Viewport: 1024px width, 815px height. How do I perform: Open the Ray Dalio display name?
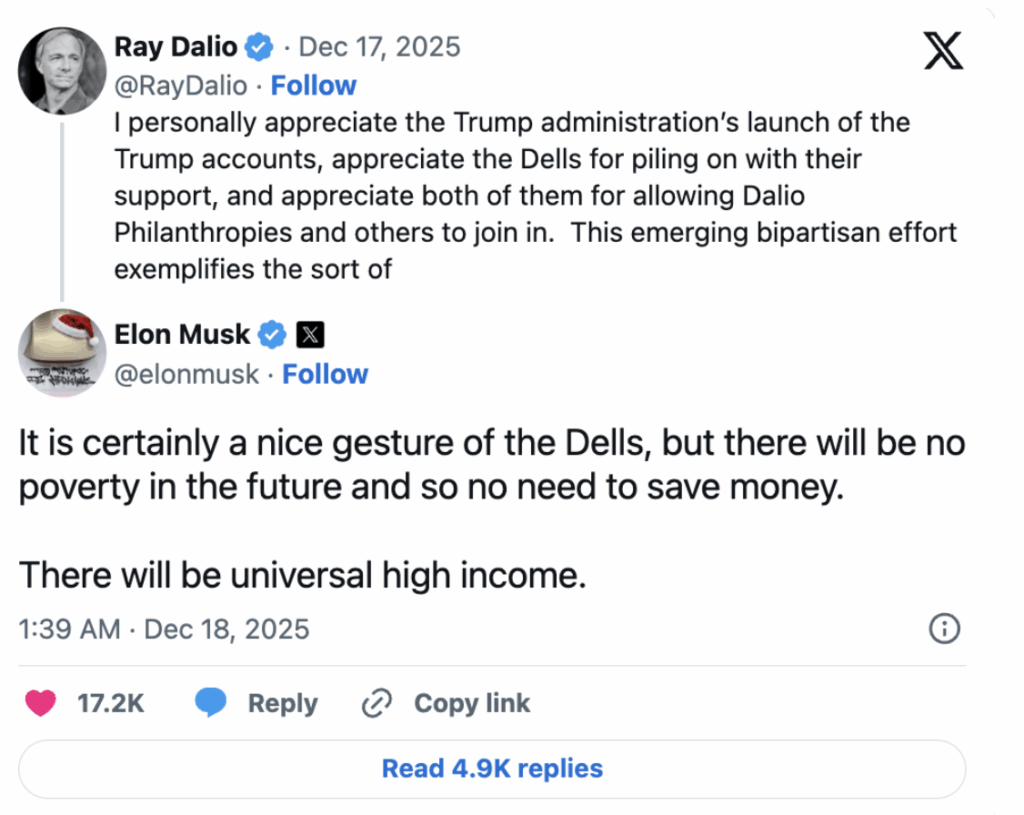(x=176, y=46)
